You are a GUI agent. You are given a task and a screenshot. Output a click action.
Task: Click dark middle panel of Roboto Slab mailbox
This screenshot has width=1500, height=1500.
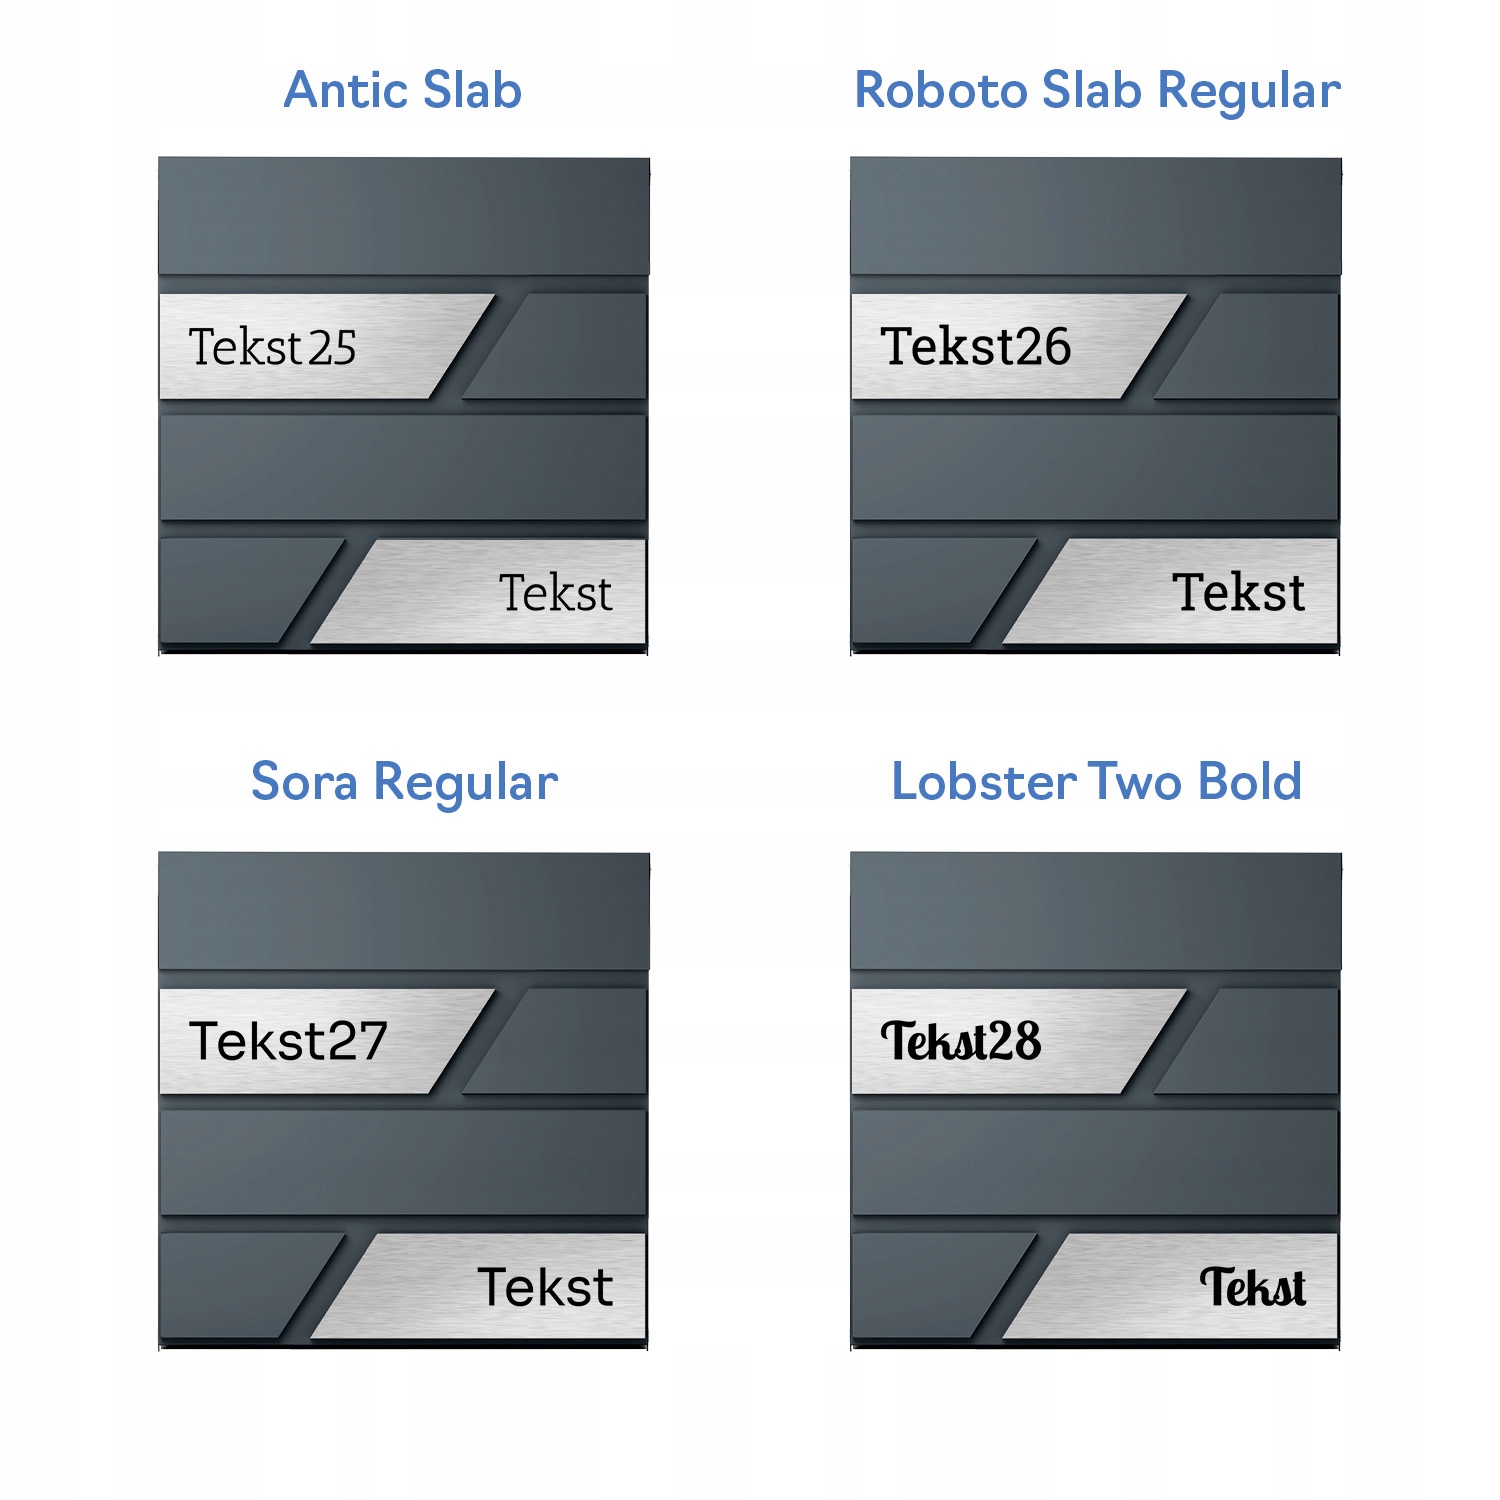coord(1095,467)
